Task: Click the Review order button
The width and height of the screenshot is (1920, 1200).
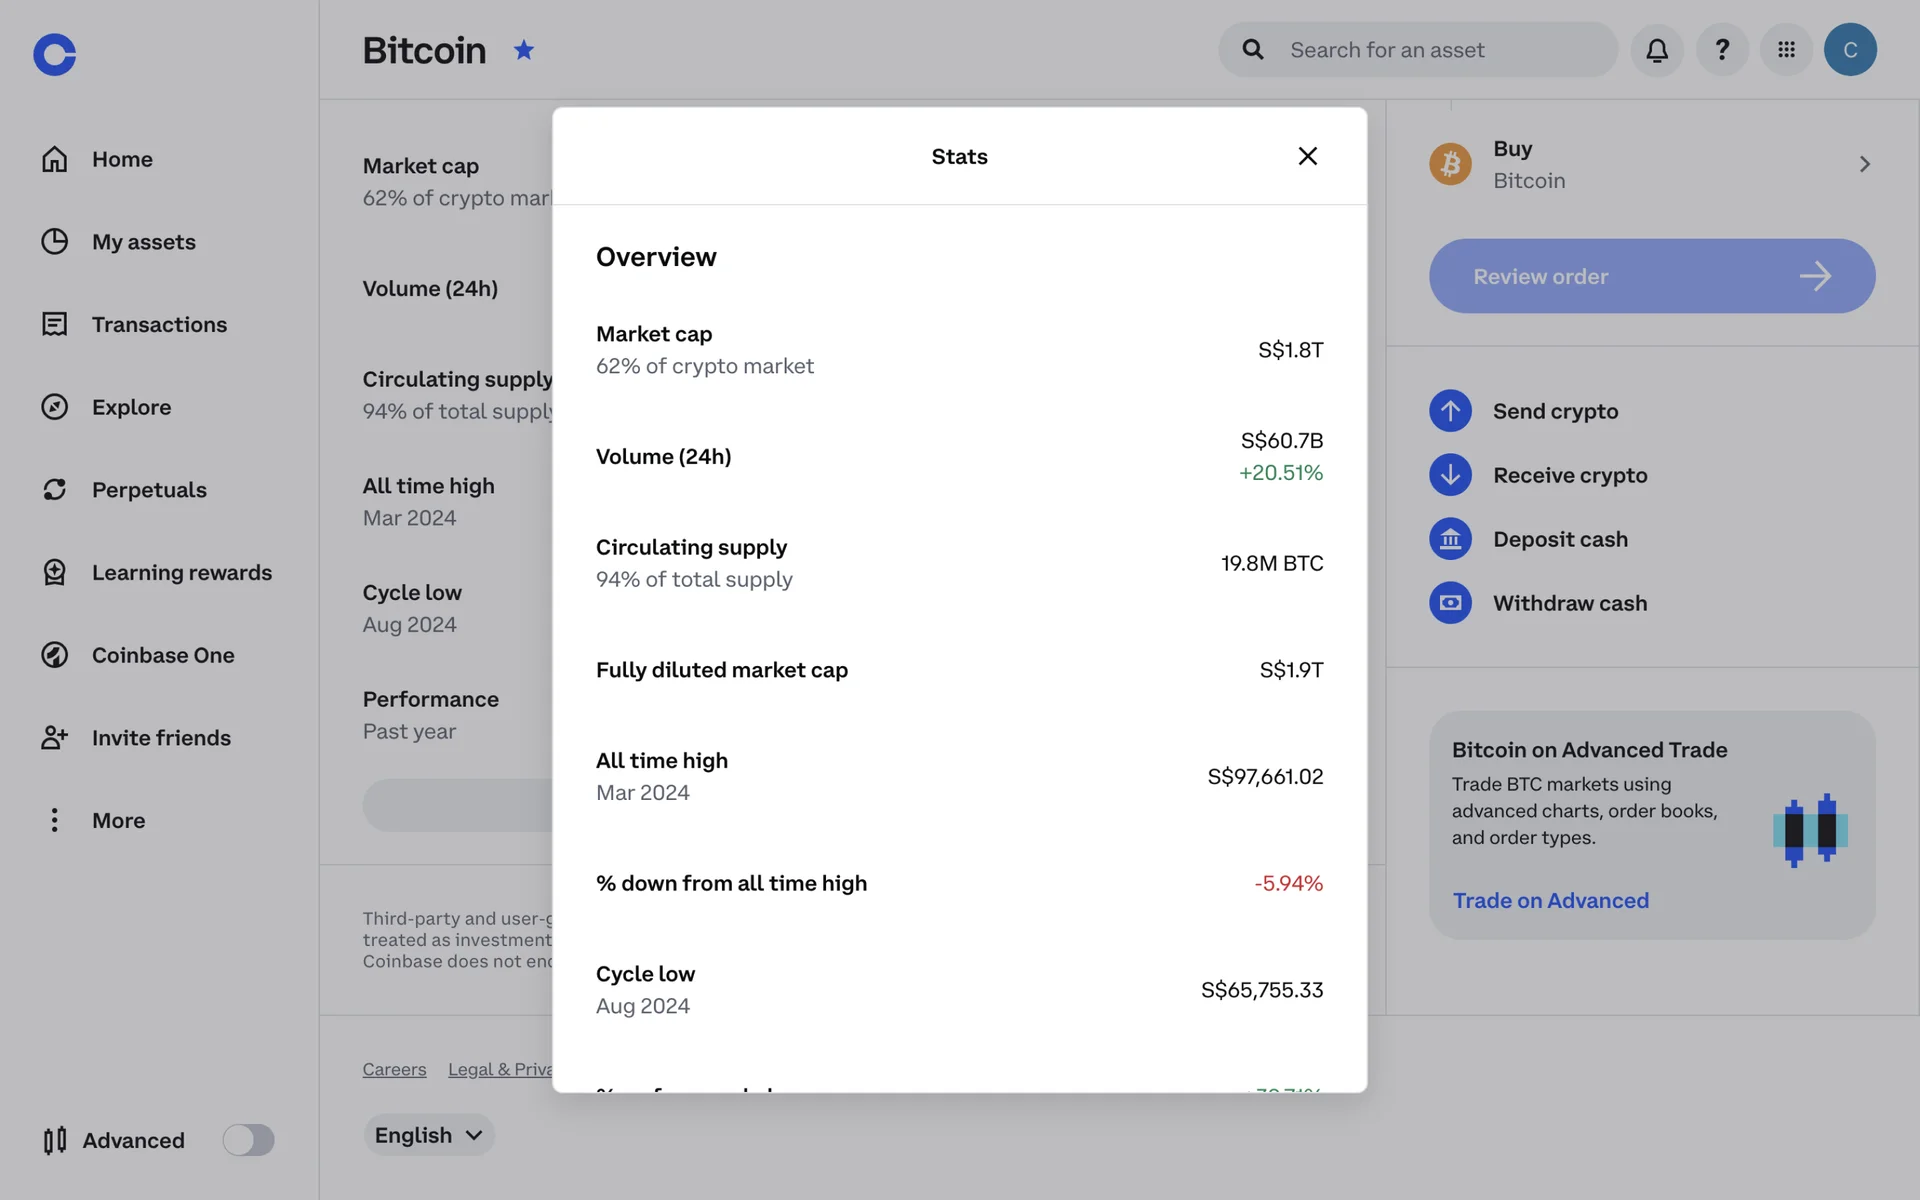Action: pyautogui.click(x=1651, y=276)
